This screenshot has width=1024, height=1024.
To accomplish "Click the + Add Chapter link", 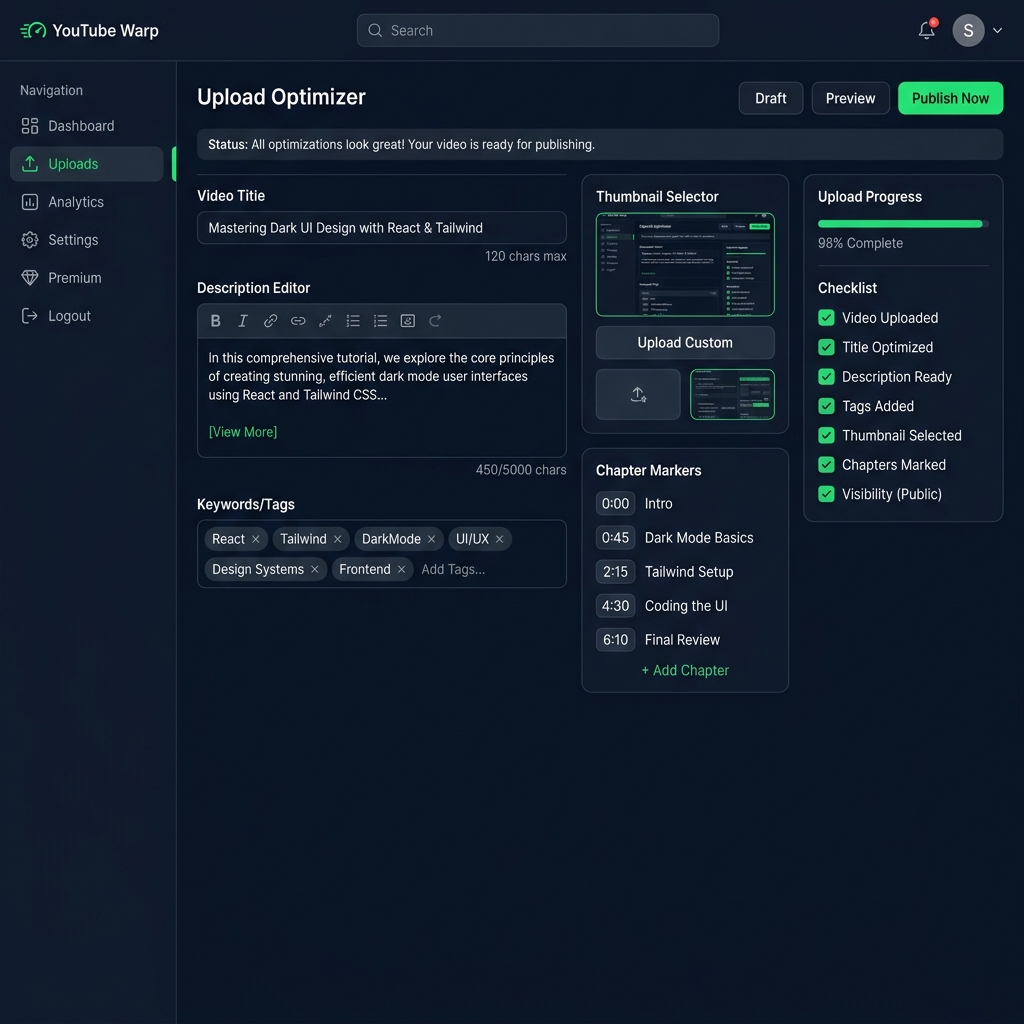I will point(685,671).
